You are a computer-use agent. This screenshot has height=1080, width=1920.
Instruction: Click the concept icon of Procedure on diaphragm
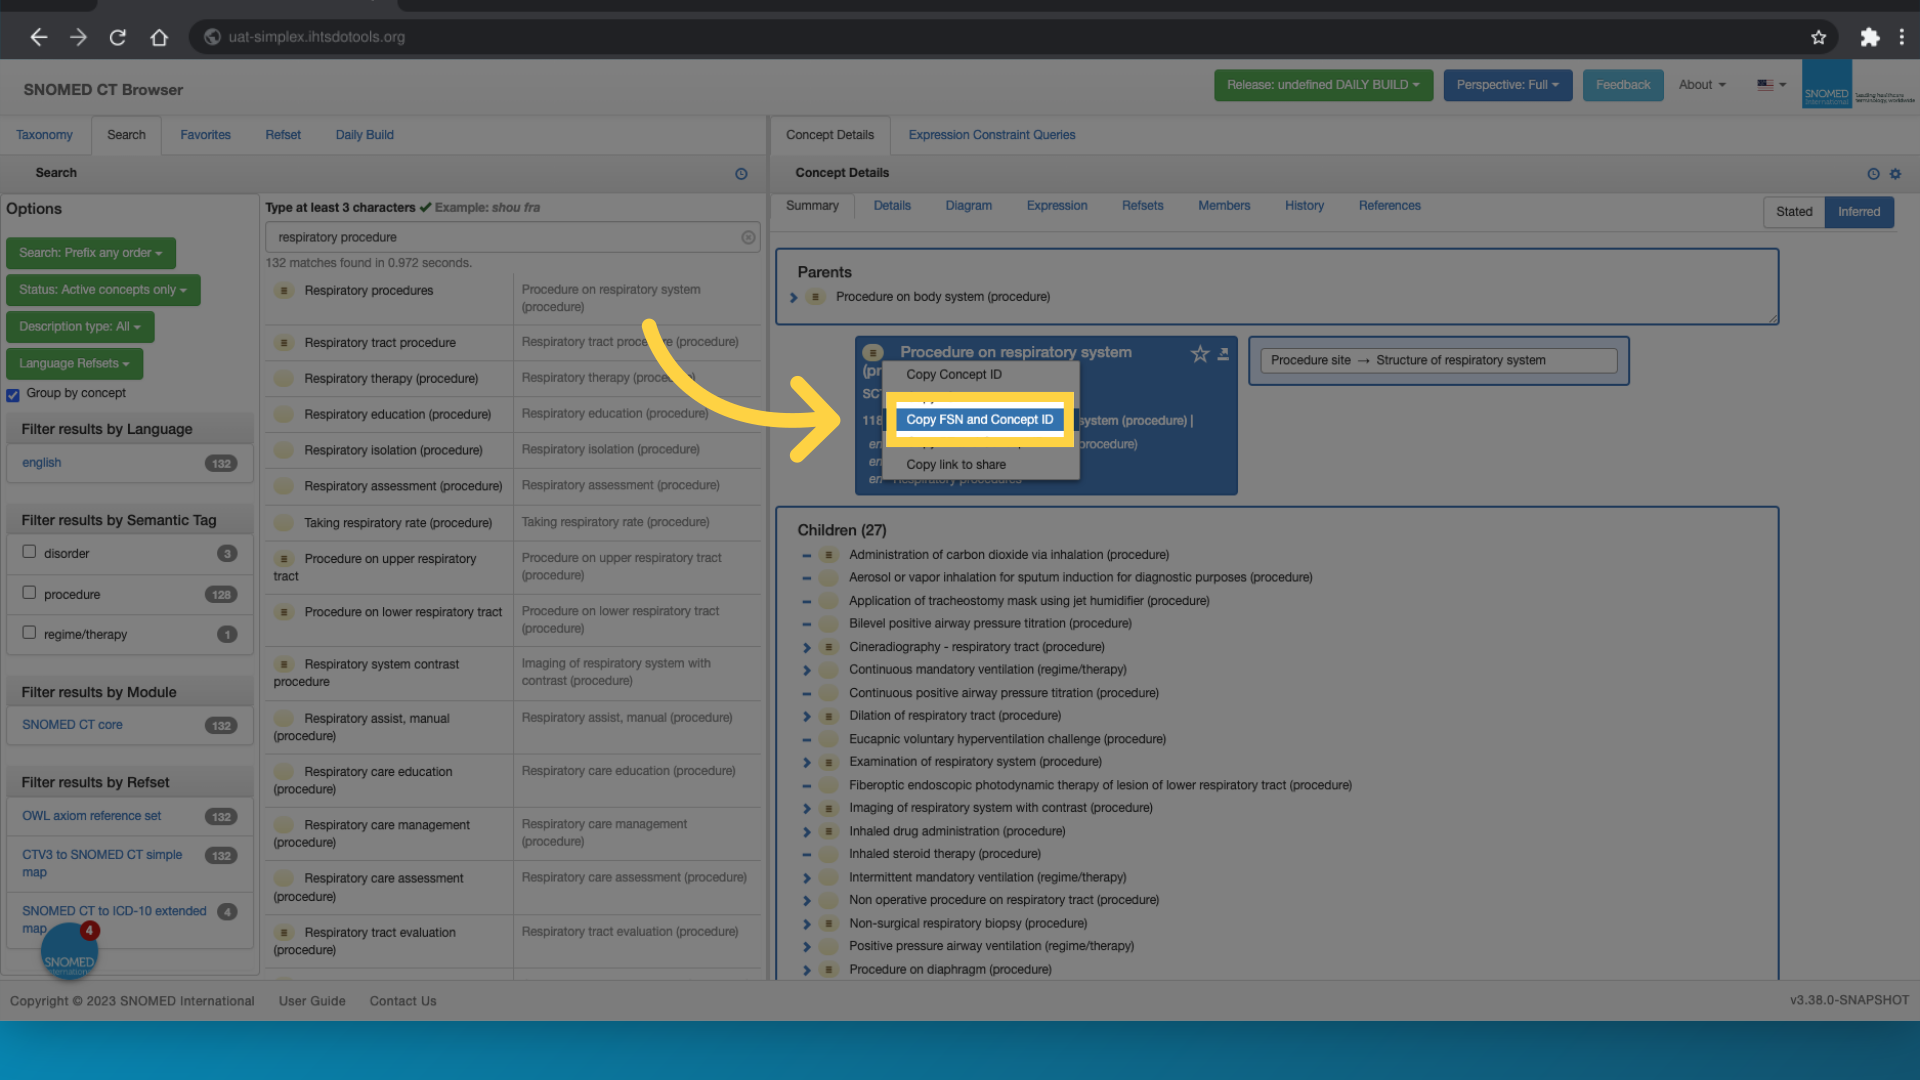pyautogui.click(x=828, y=969)
